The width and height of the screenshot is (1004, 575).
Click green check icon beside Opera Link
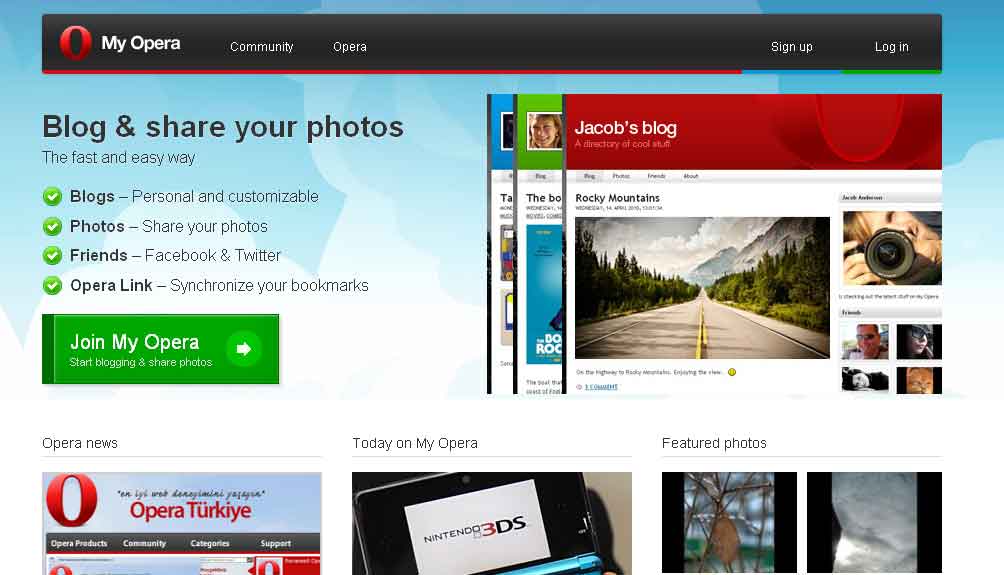tap(53, 285)
